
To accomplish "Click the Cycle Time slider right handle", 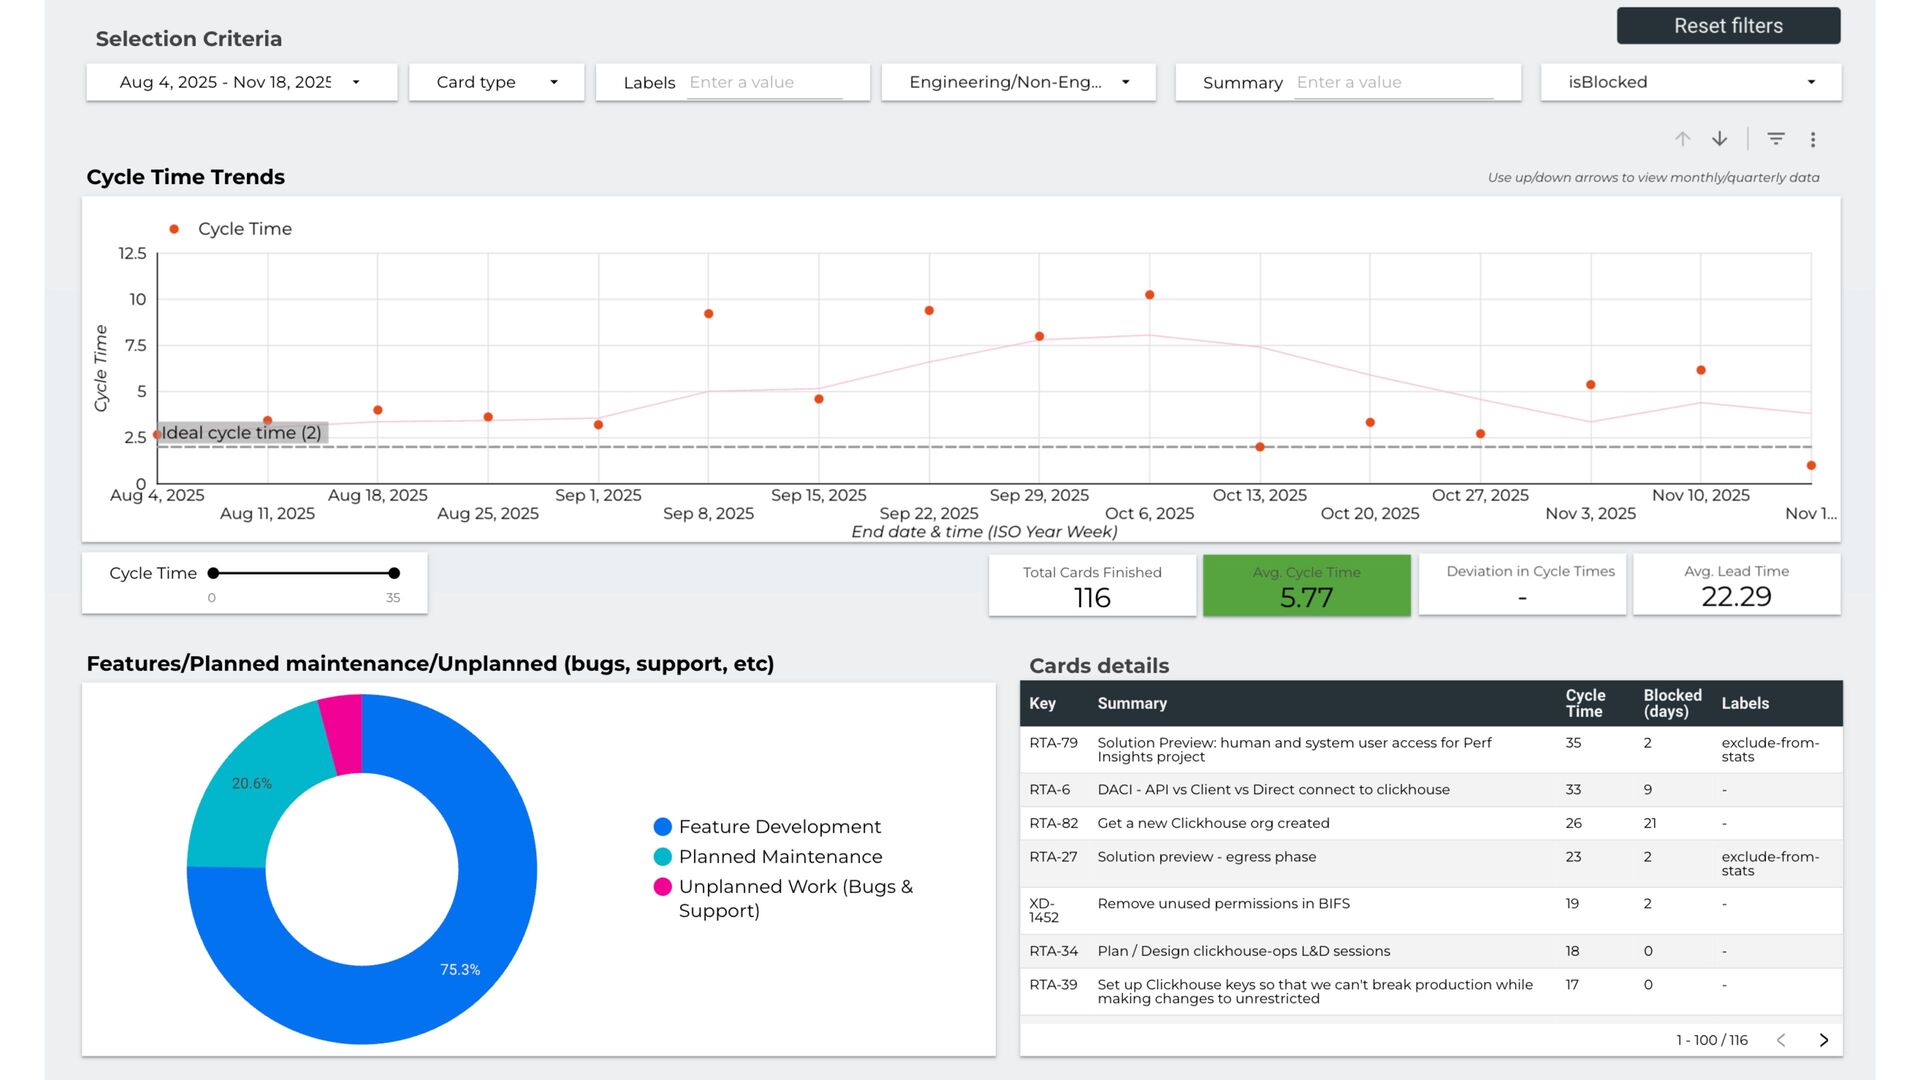I will tap(394, 573).
